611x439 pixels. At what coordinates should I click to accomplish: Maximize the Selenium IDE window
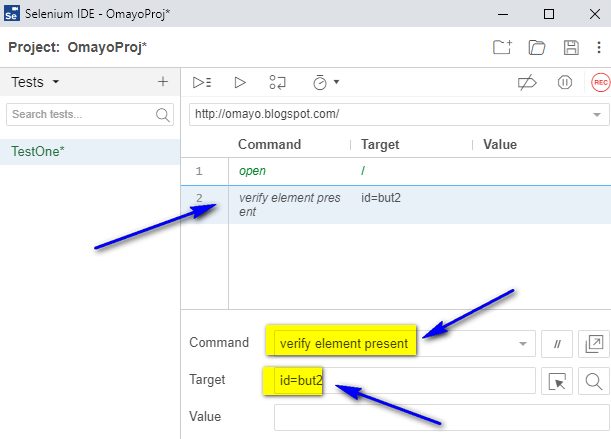click(549, 14)
